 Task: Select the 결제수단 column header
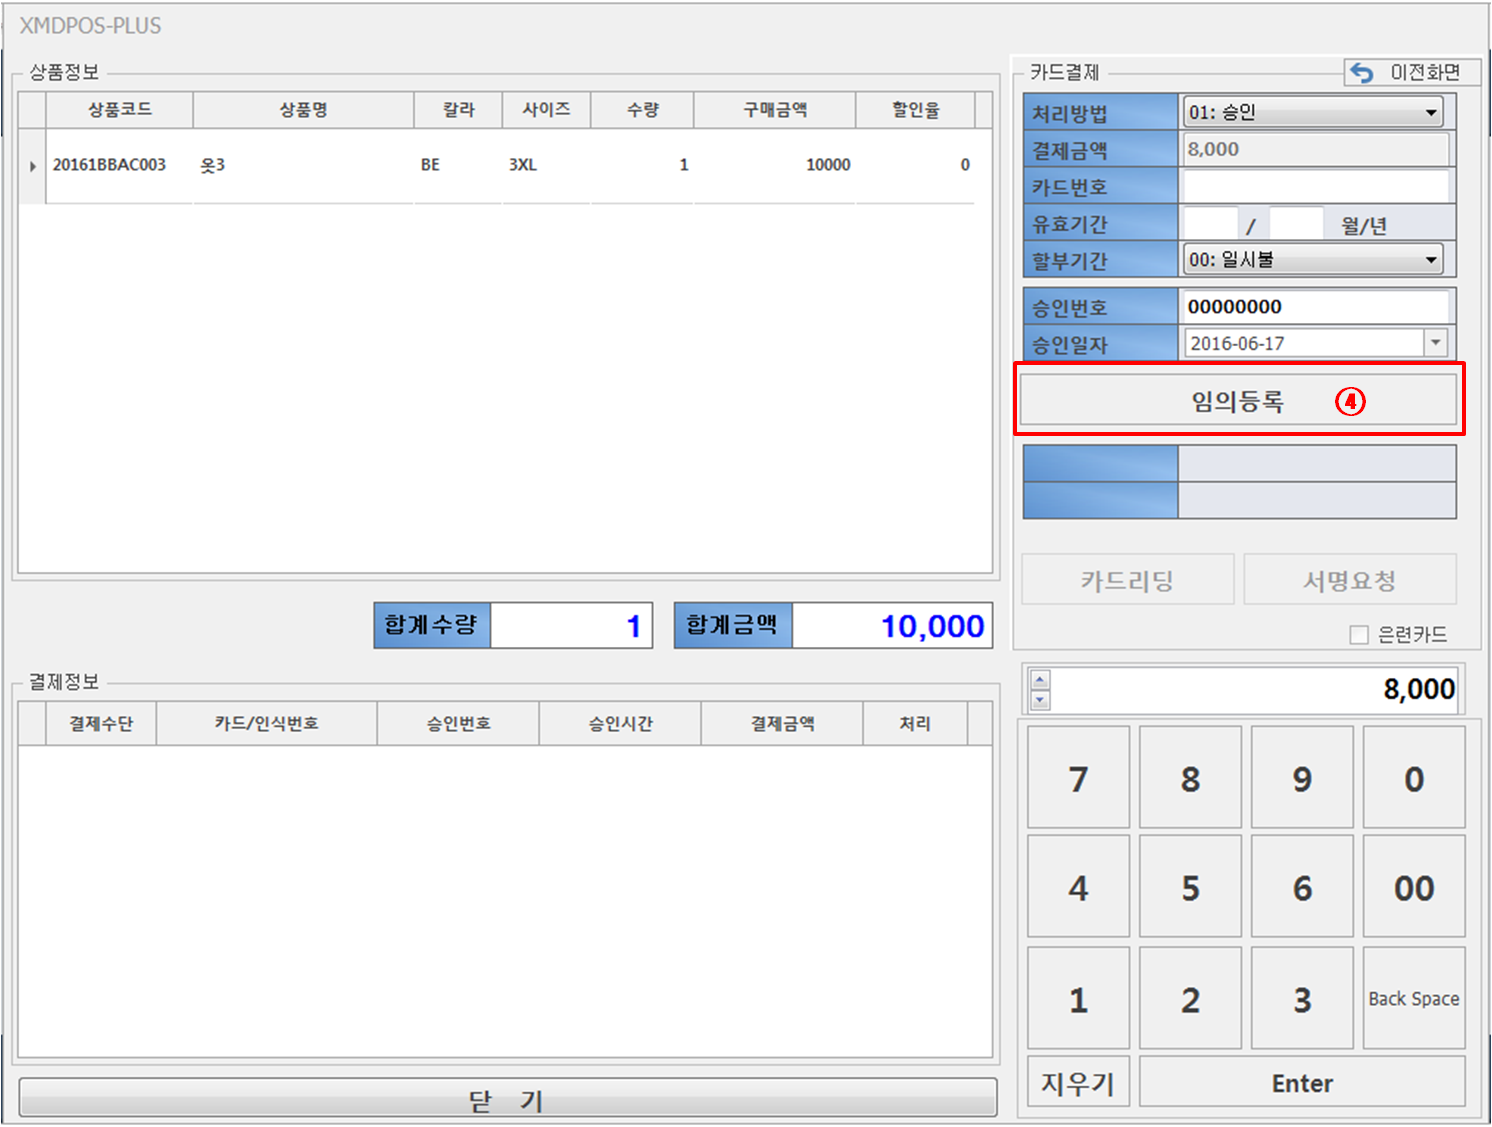(x=101, y=724)
